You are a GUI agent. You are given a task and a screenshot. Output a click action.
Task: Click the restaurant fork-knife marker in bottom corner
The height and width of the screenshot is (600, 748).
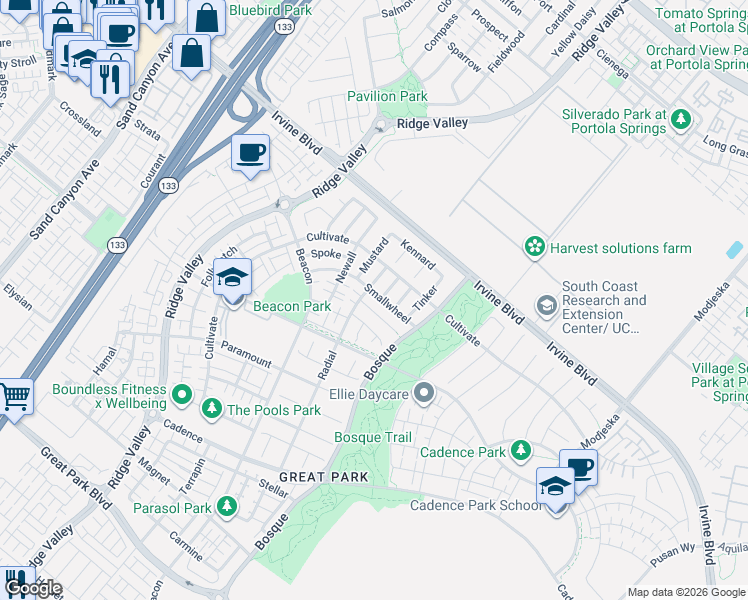[18, 583]
